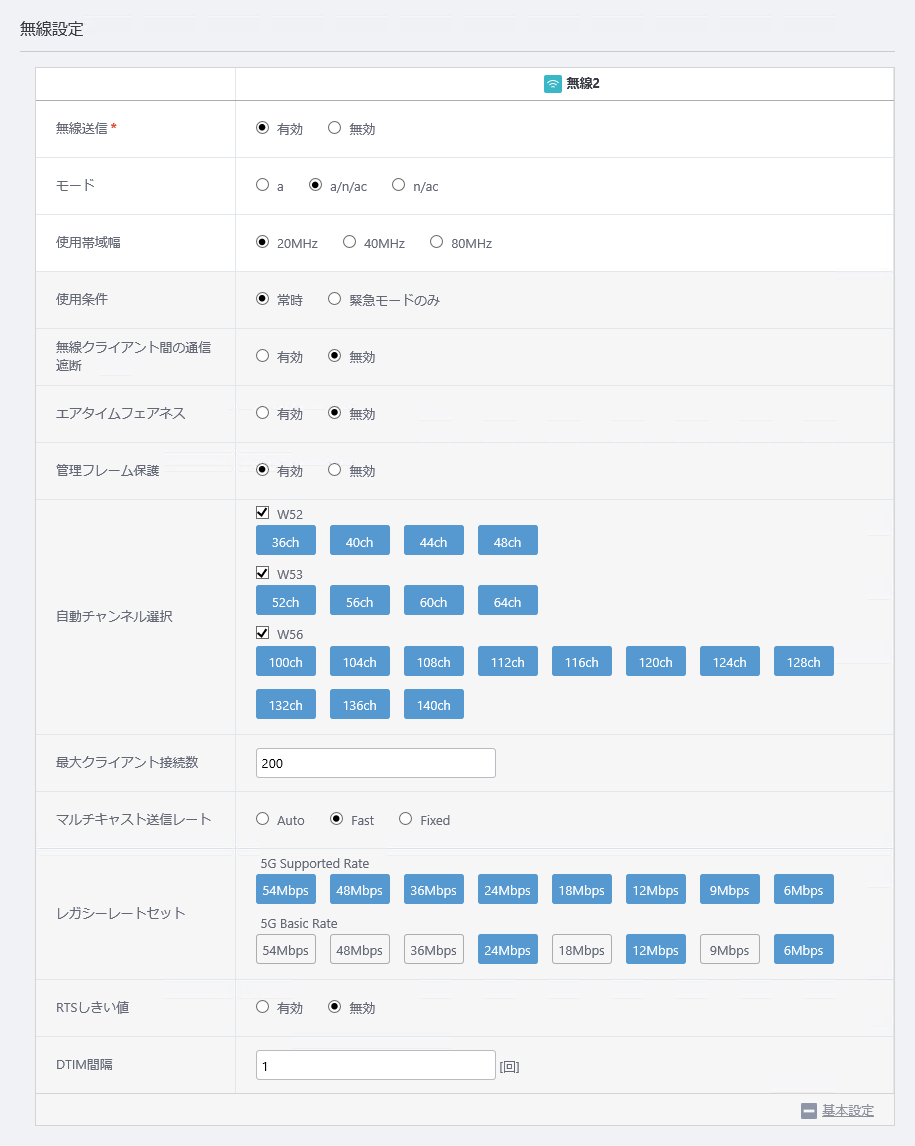Viewport: 915px width, 1146px height.
Task: Toggle the W53 checkbox
Action: point(262,573)
